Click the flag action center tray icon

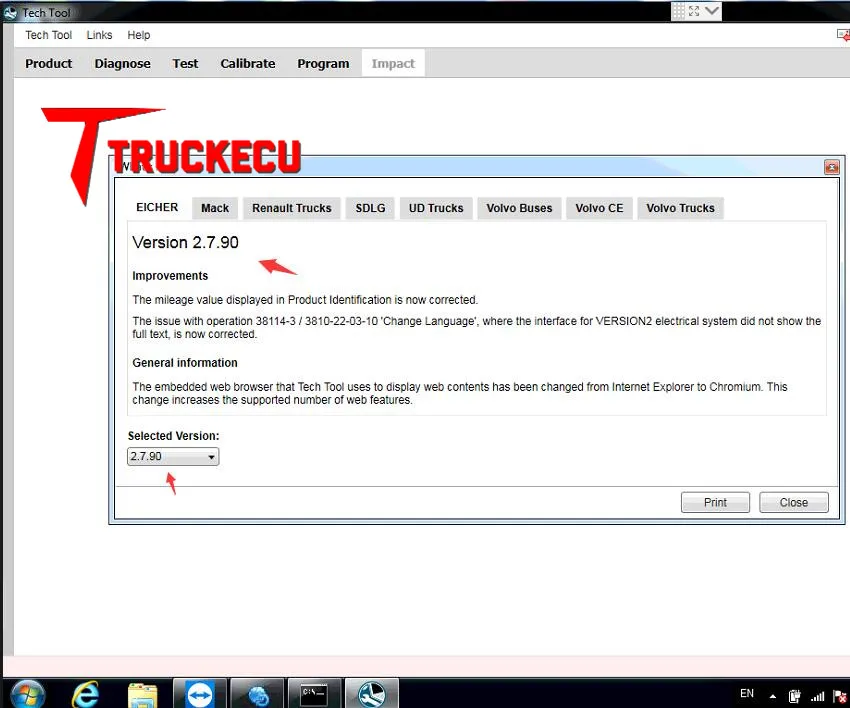point(839,696)
